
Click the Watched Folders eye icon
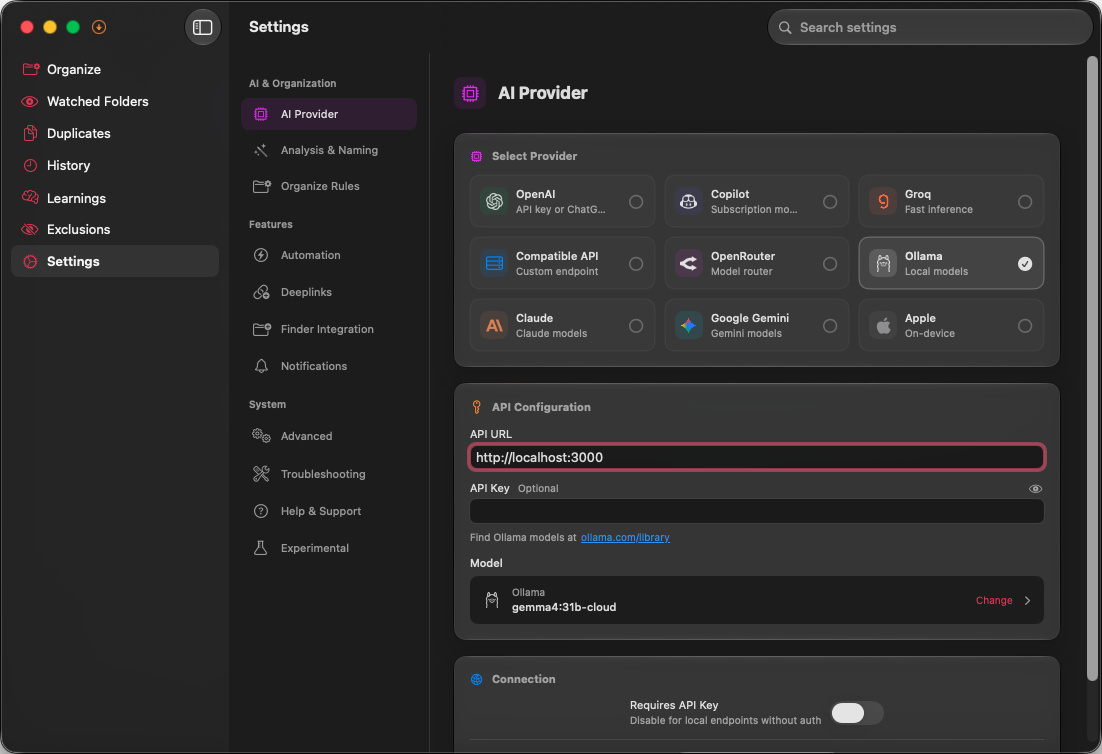(x=30, y=101)
